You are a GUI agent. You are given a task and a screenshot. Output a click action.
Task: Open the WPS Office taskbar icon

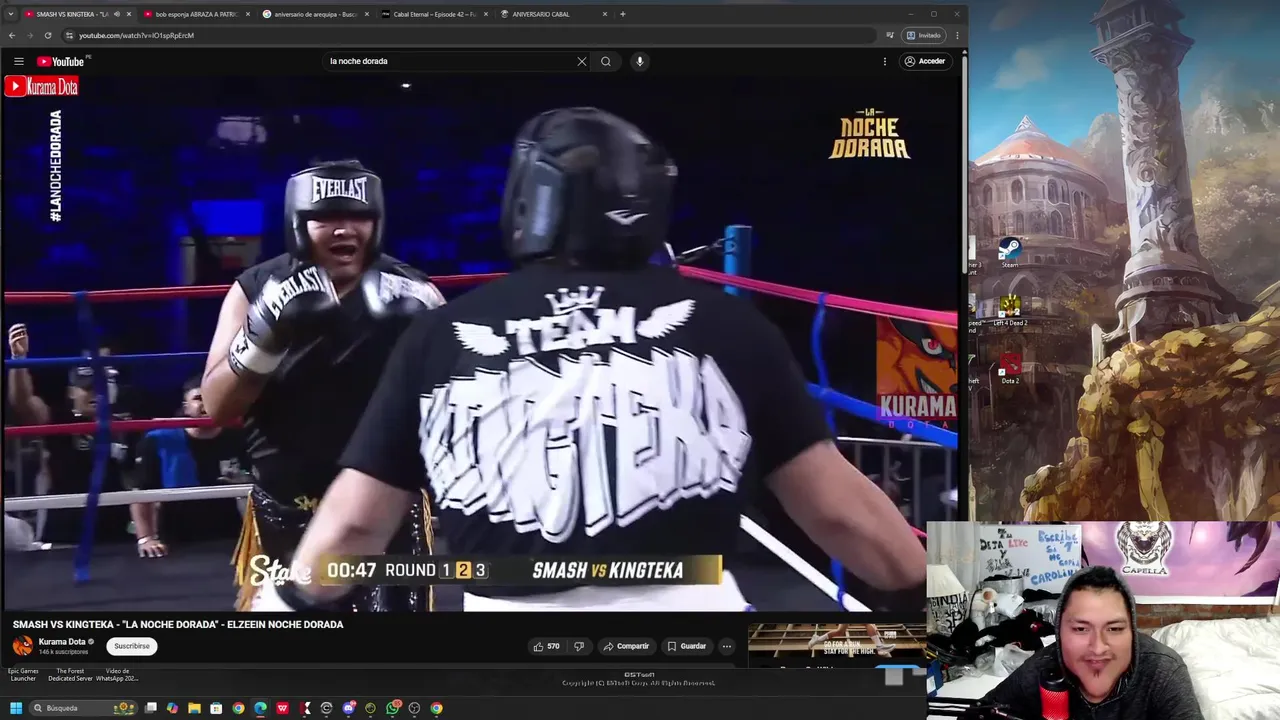[282, 708]
